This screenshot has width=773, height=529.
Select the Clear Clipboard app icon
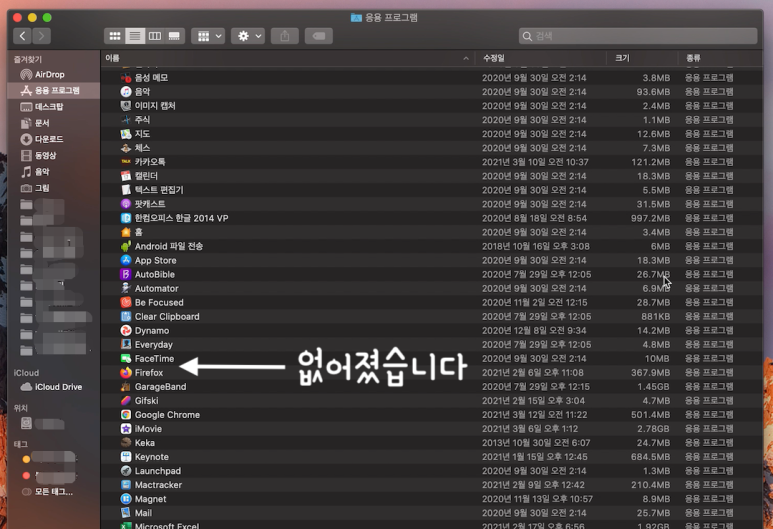click(x=126, y=317)
